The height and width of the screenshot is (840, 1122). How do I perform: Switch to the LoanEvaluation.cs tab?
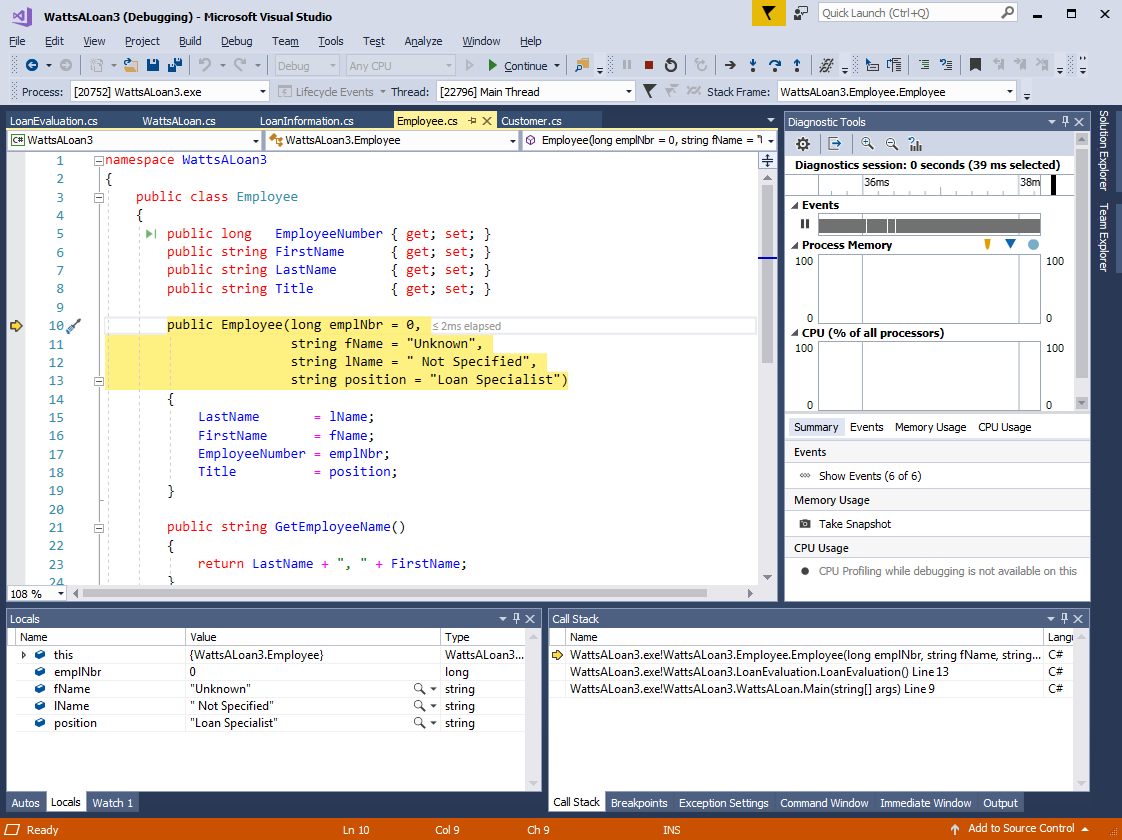(54, 121)
